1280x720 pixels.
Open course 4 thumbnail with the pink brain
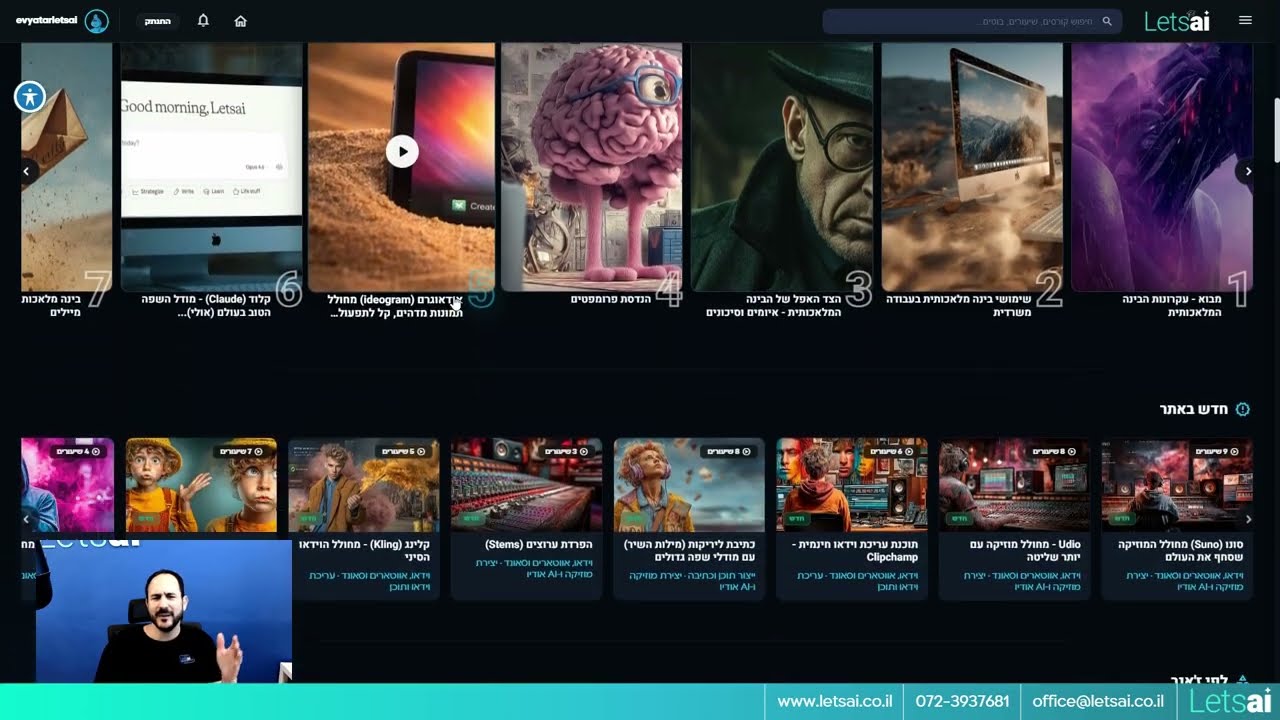coord(592,167)
